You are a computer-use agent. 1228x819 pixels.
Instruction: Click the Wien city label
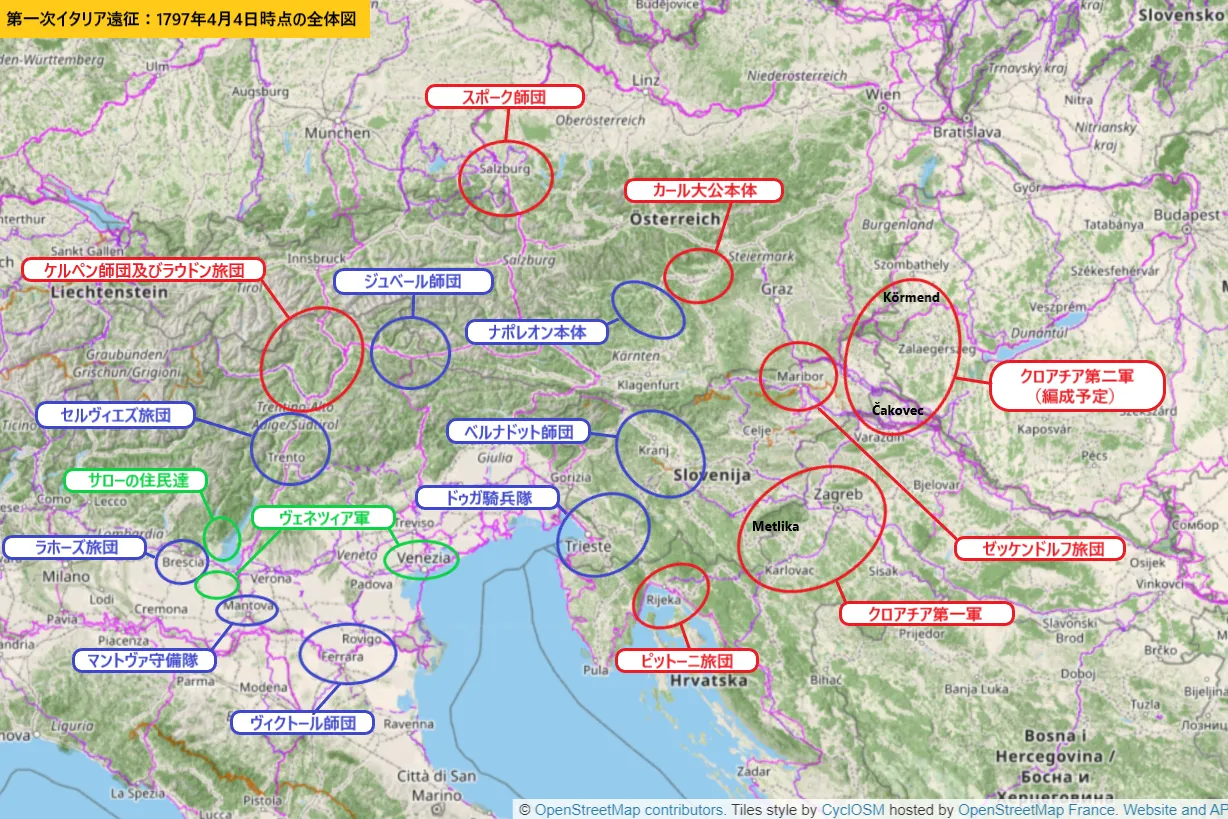tap(884, 94)
